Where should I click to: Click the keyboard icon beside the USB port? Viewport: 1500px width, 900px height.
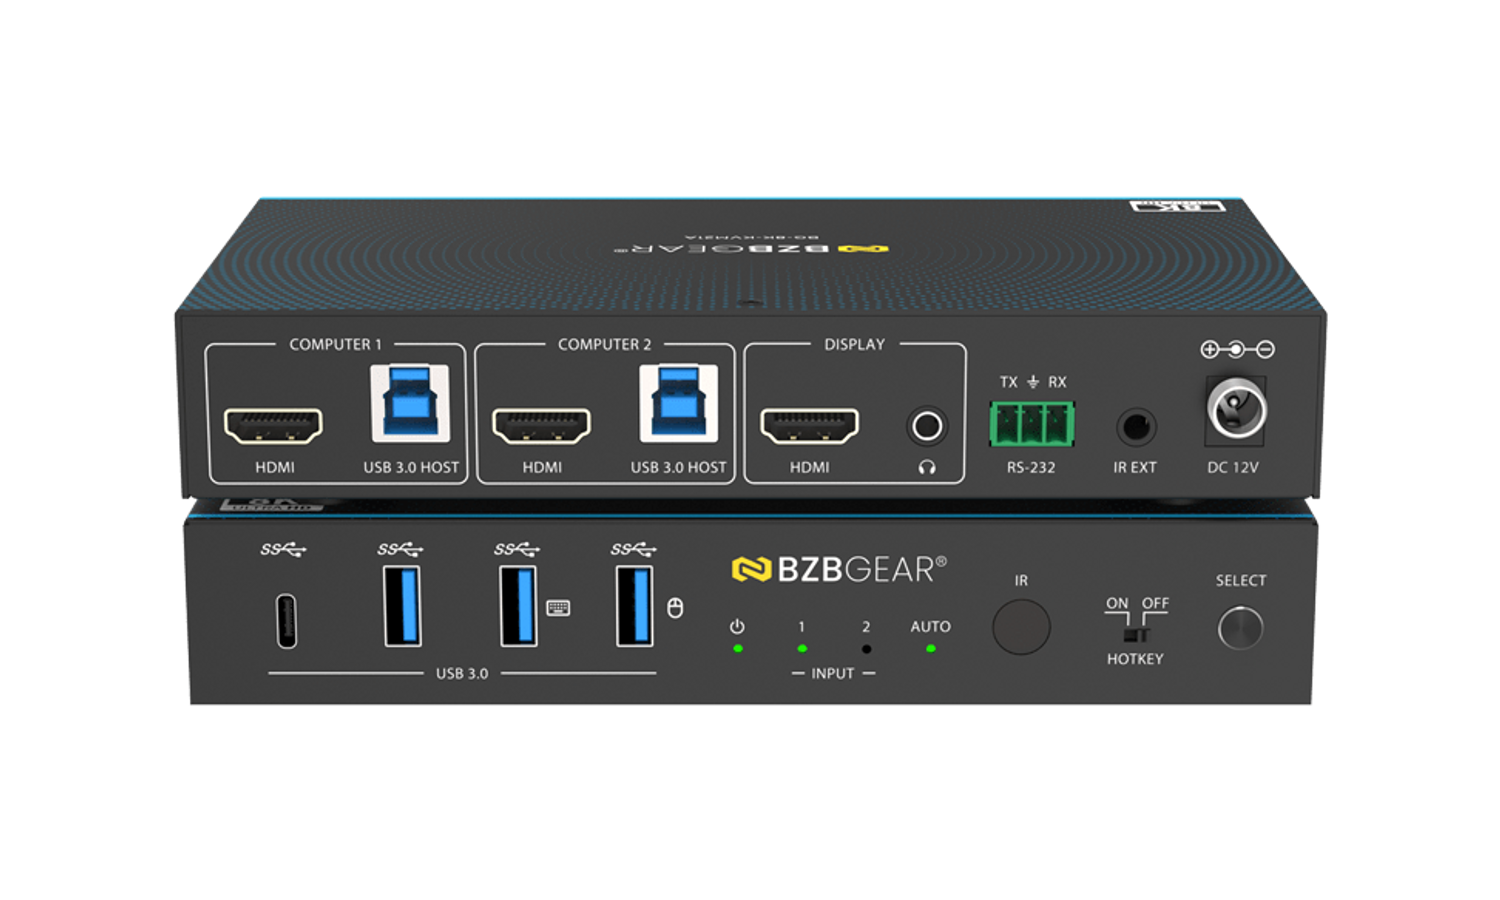[559, 608]
